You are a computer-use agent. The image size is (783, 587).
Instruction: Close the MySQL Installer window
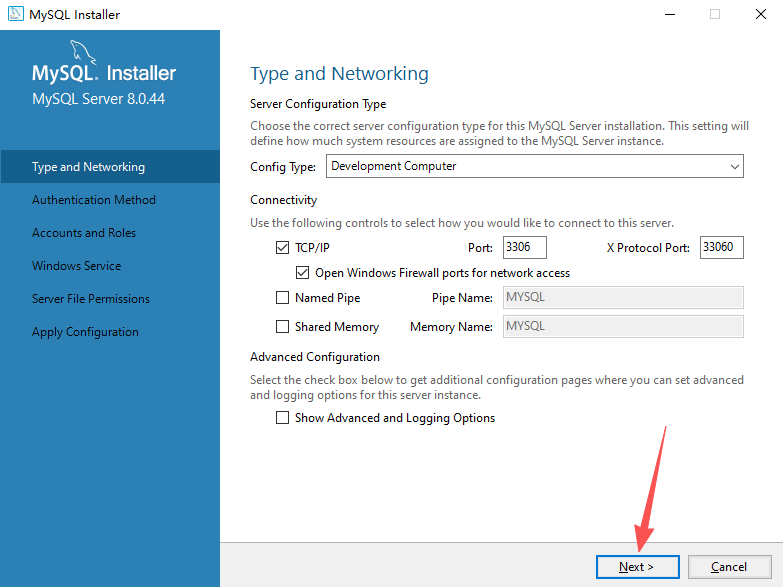pyautogui.click(x=761, y=14)
